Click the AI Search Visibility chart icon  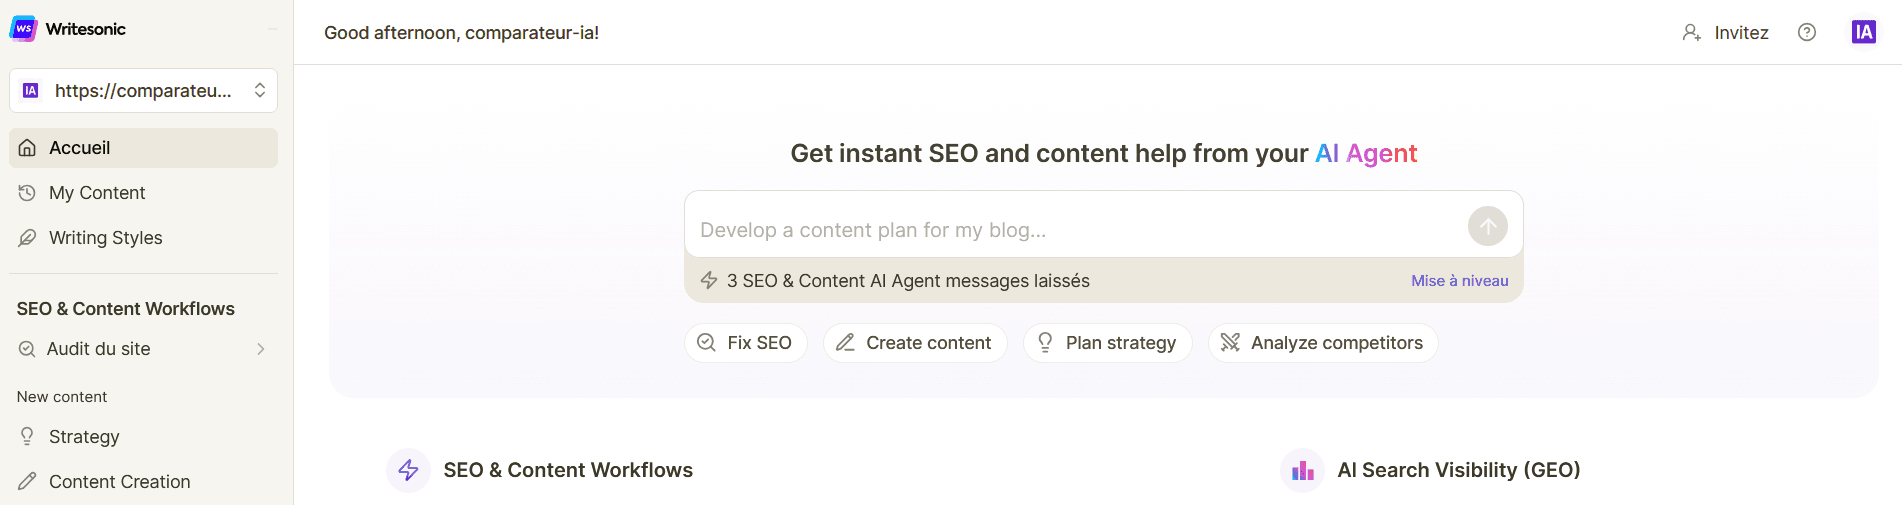1302,470
